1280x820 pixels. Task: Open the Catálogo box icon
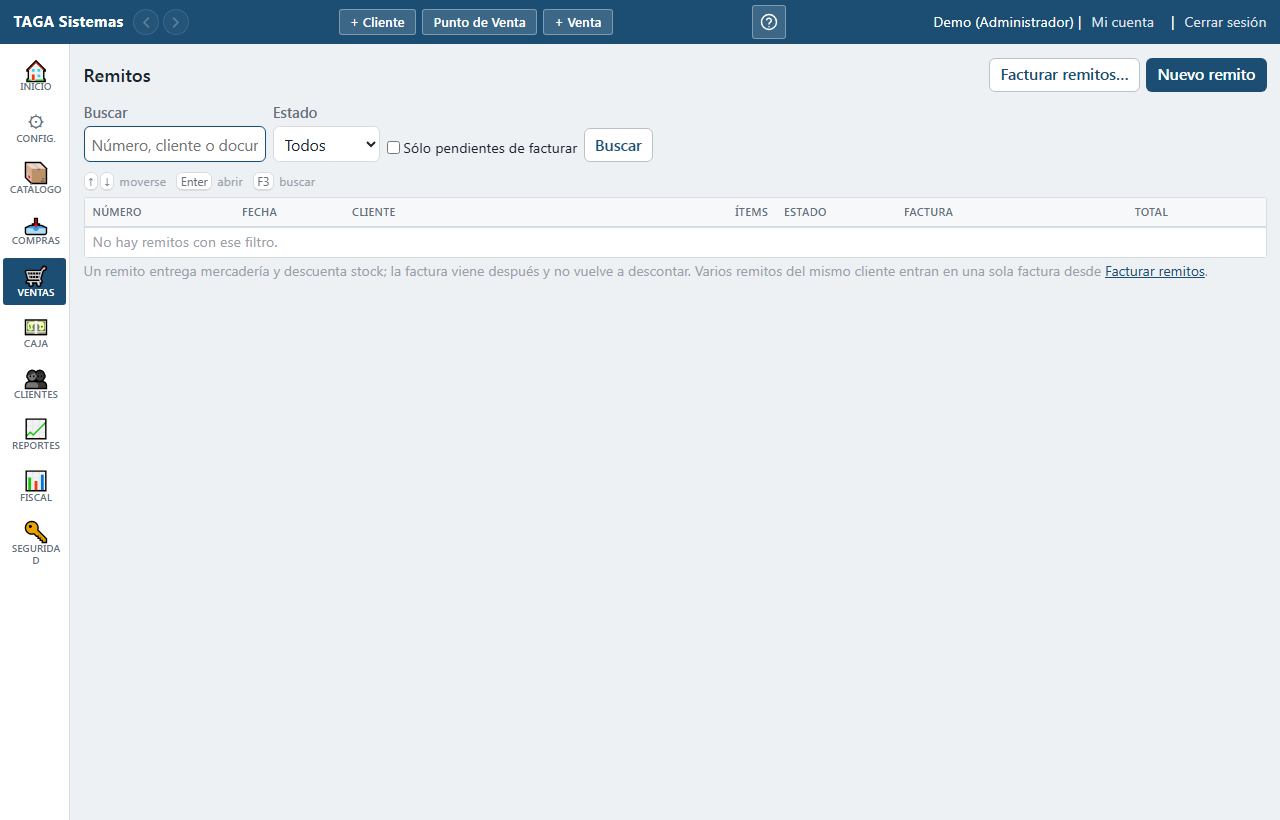(x=35, y=178)
